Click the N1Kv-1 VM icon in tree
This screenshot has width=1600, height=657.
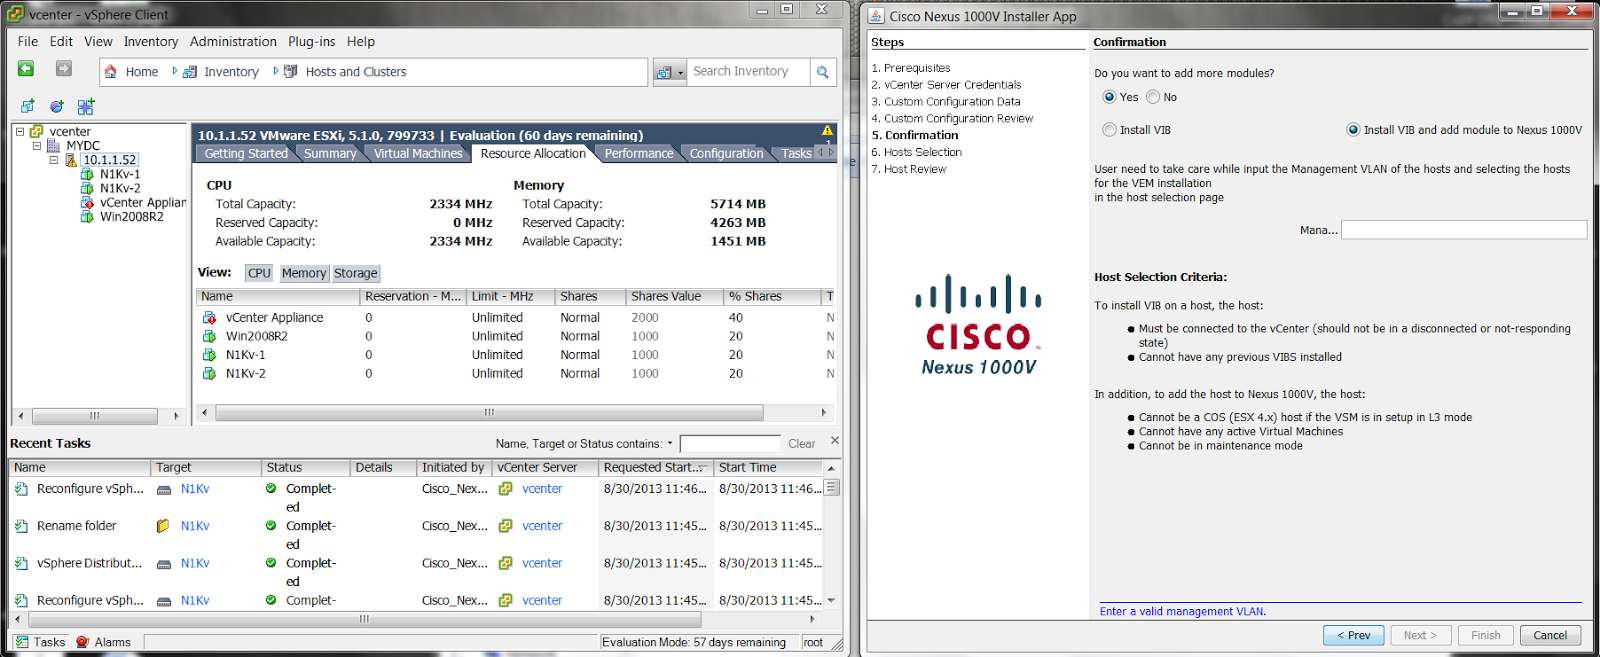(x=88, y=174)
